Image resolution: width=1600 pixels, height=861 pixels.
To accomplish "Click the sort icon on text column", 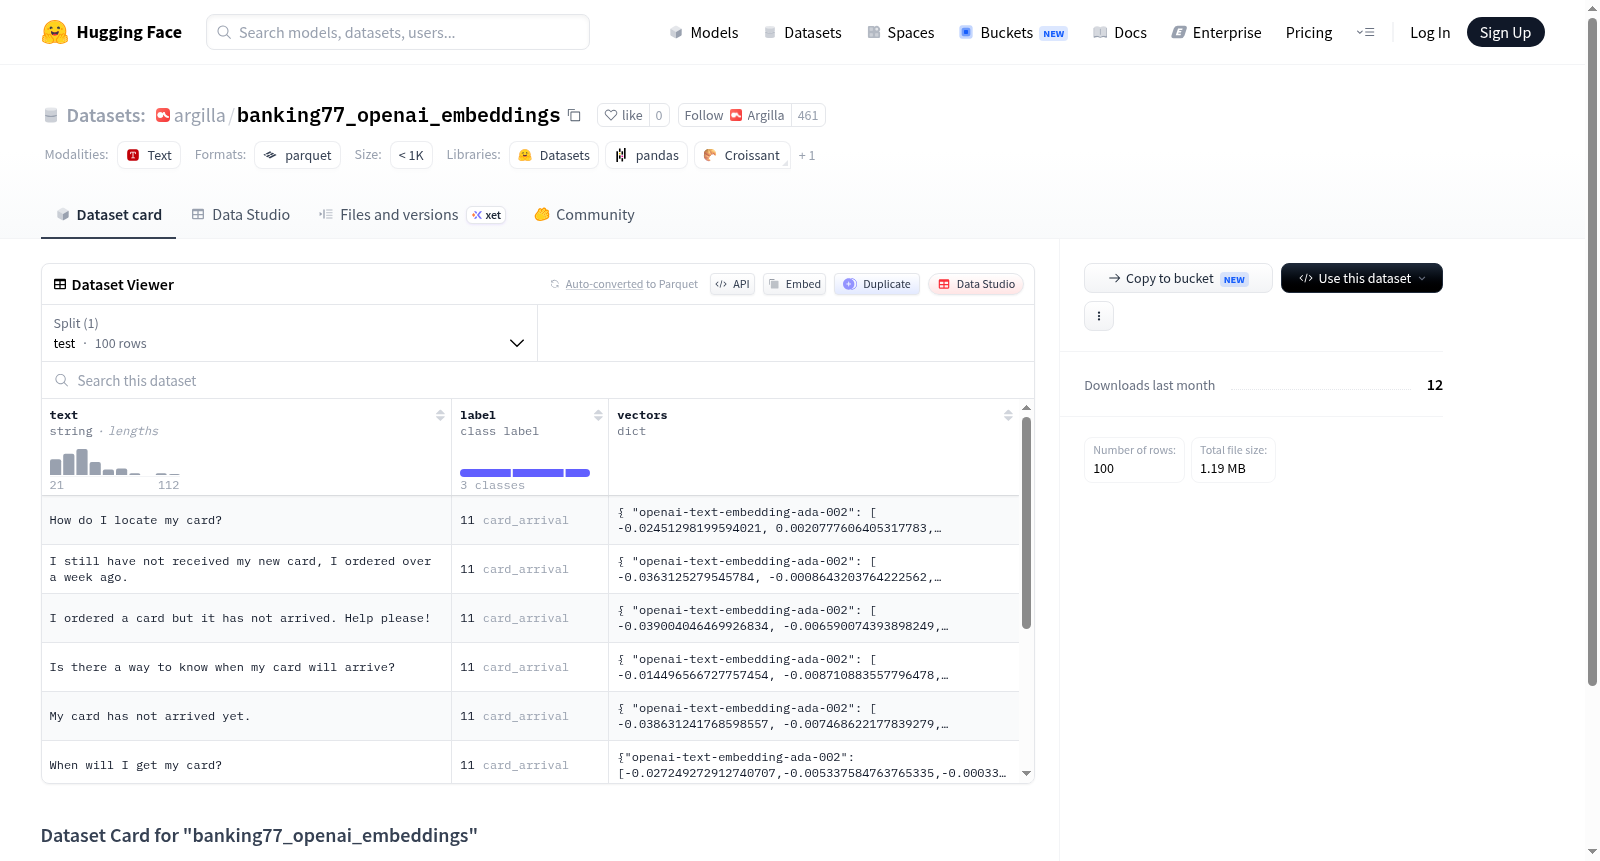I will click(440, 415).
